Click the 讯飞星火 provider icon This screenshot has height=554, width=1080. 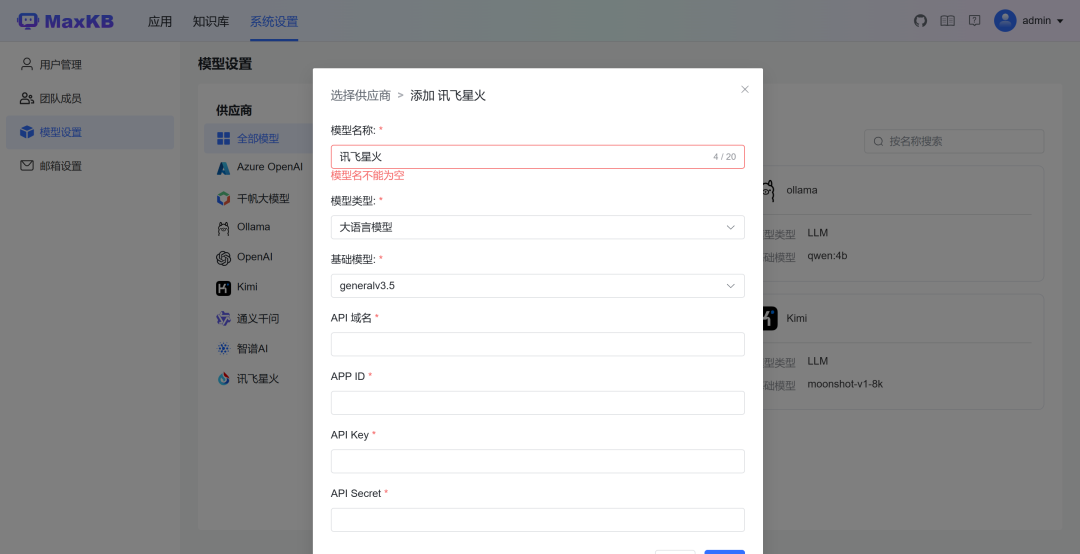click(x=223, y=378)
